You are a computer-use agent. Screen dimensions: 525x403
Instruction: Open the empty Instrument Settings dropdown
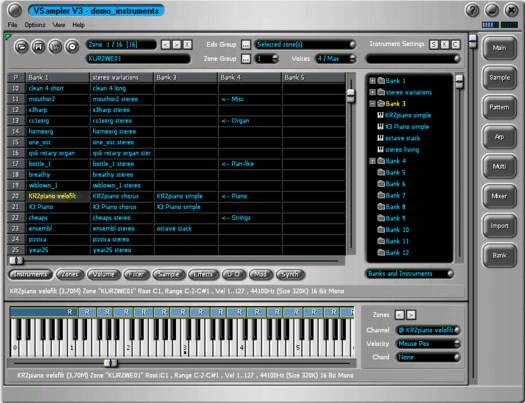[413, 59]
